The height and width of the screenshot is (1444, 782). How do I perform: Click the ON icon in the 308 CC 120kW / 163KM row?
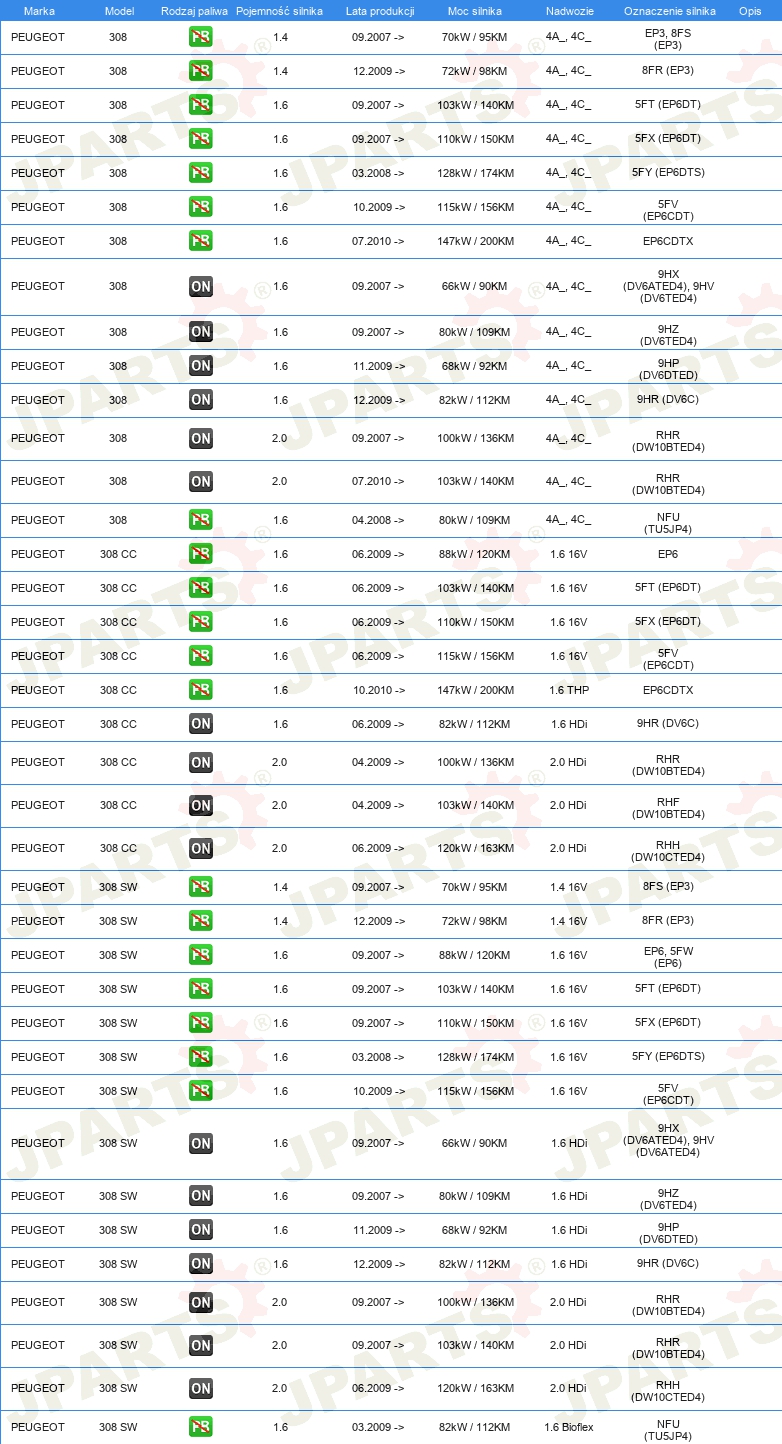[x=201, y=849]
